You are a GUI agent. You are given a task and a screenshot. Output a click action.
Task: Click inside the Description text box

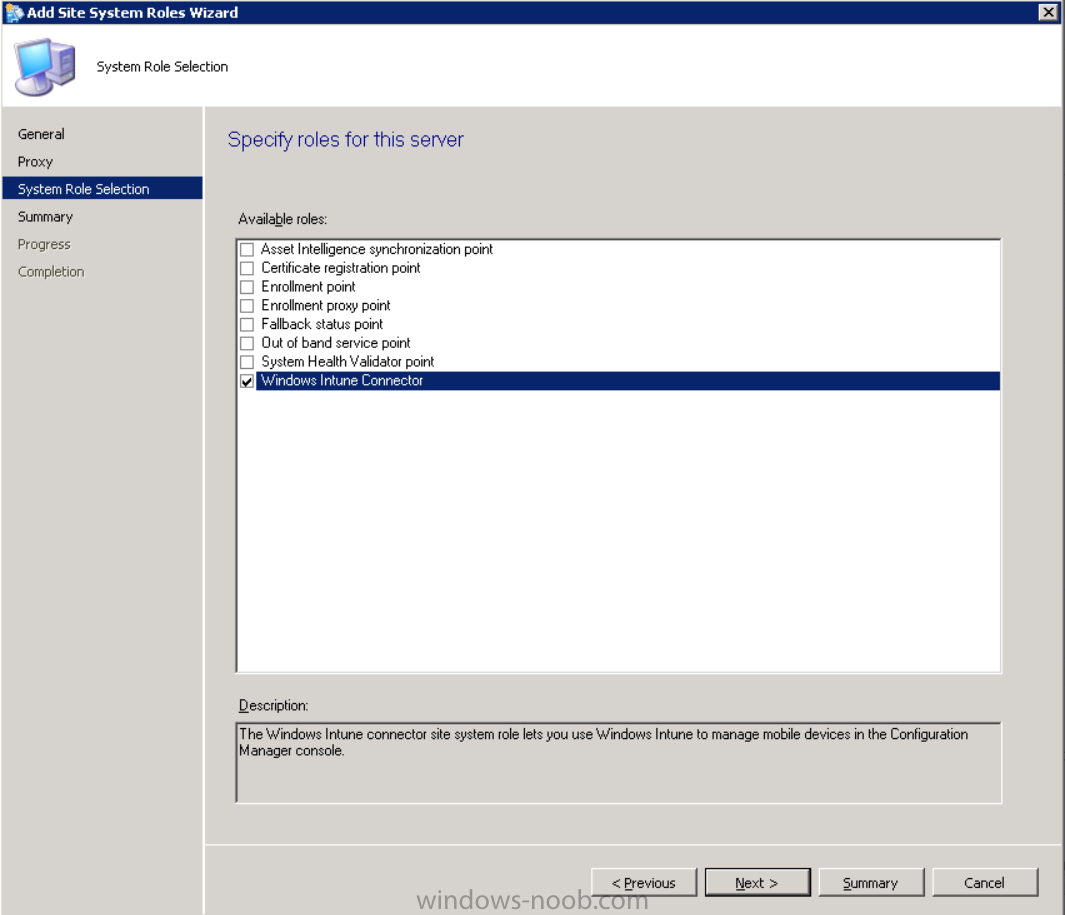pyautogui.click(x=619, y=762)
